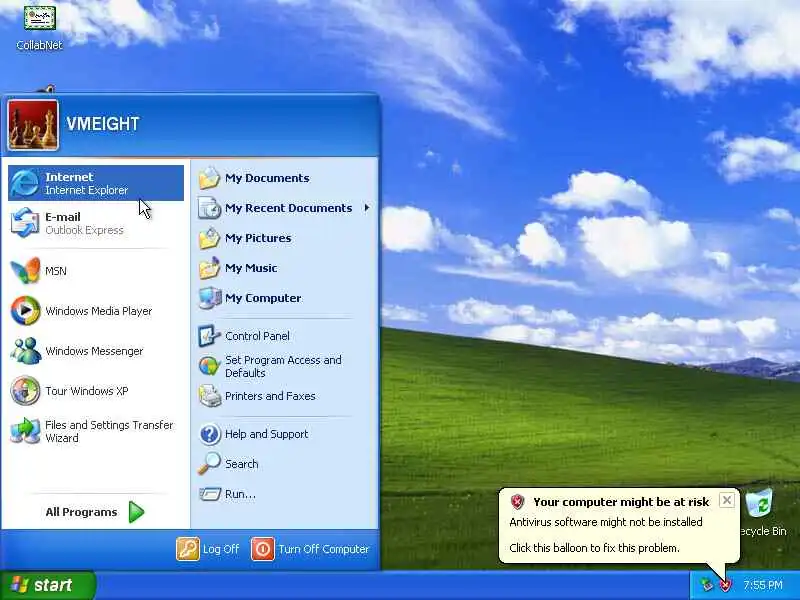
Task: Click the Log Off button
Action: click(208, 549)
